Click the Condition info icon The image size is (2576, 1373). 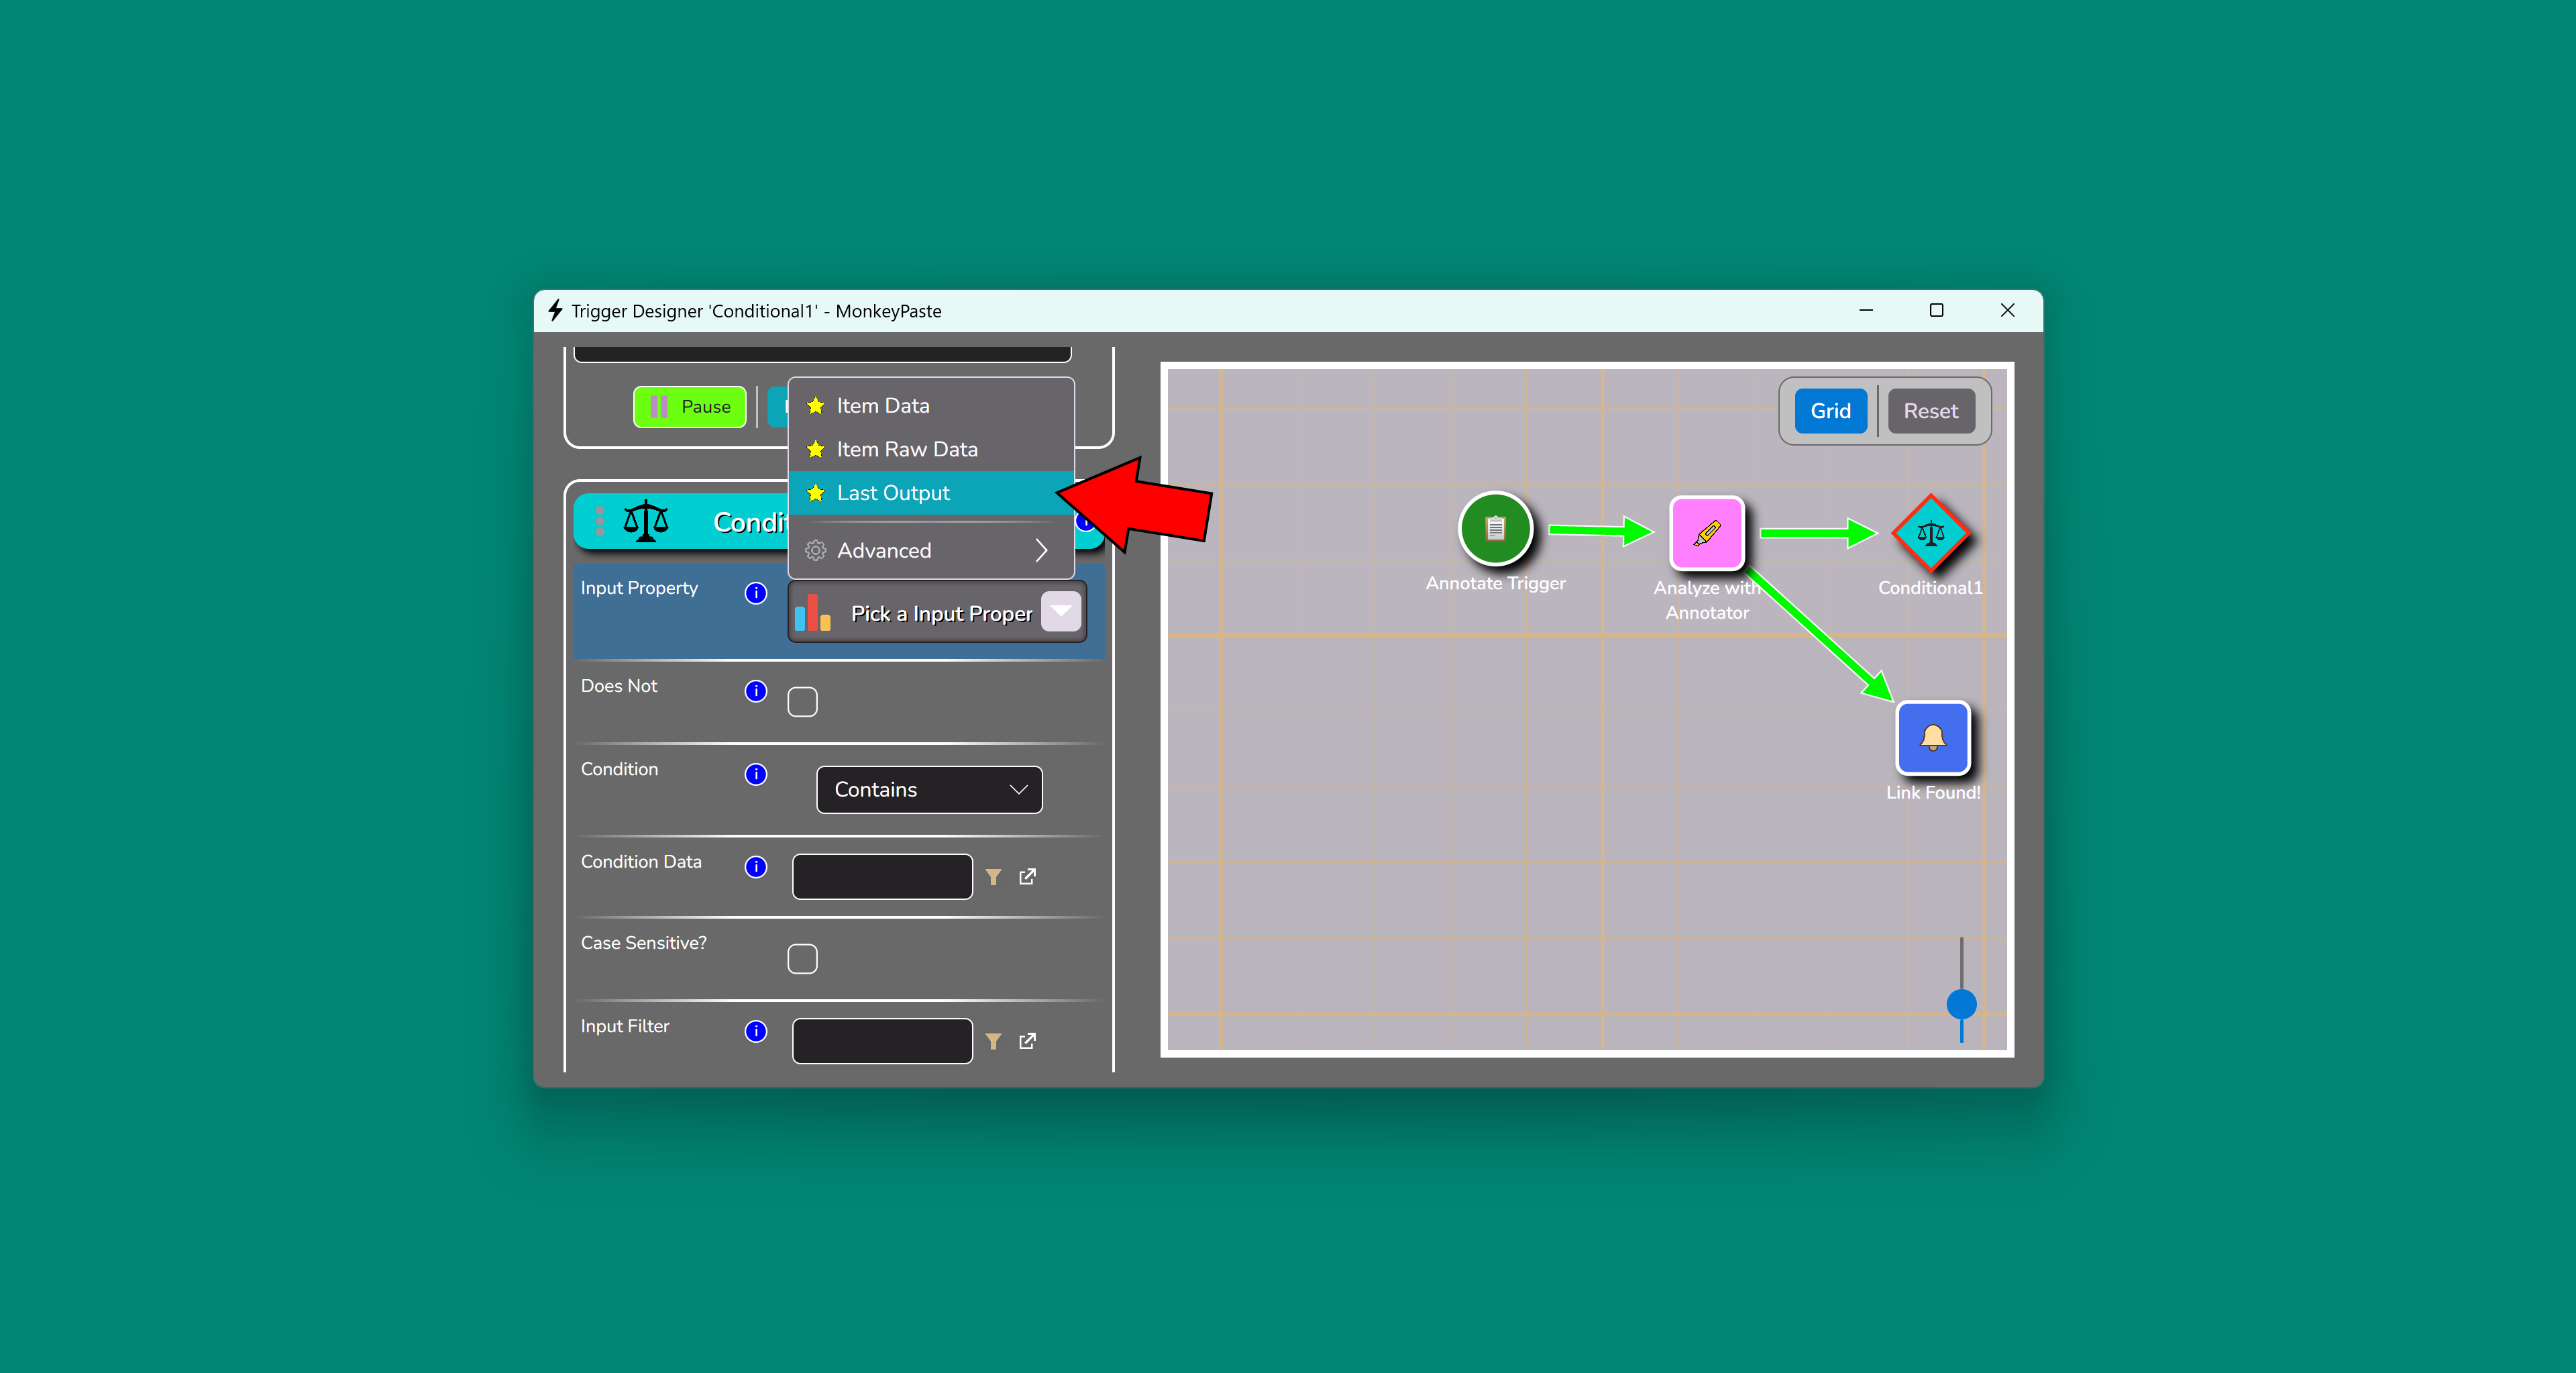[756, 774]
